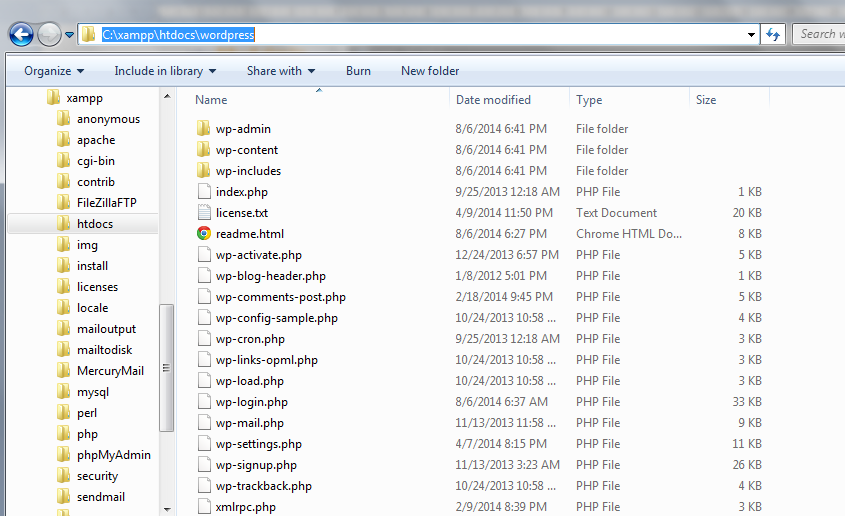Open the Share with menu
The height and width of the screenshot is (516, 845).
click(x=281, y=71)
